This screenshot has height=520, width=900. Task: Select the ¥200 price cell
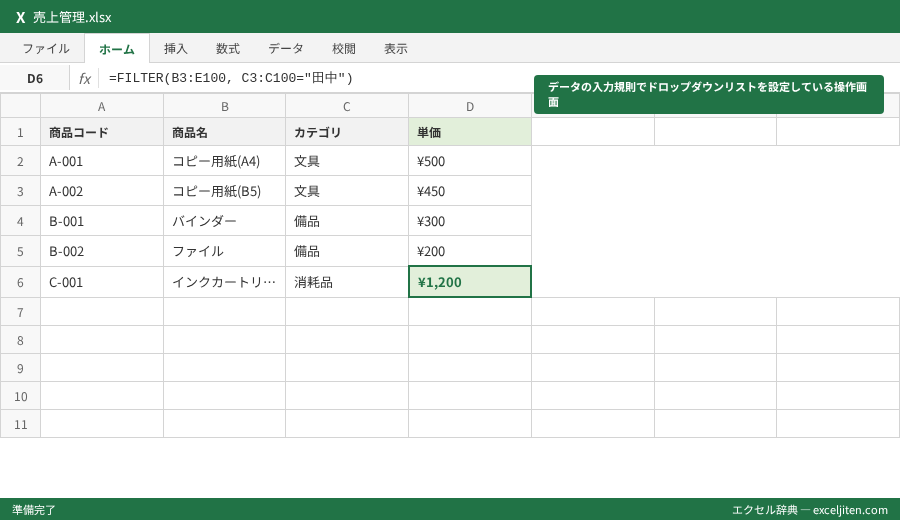click(470, 251)
